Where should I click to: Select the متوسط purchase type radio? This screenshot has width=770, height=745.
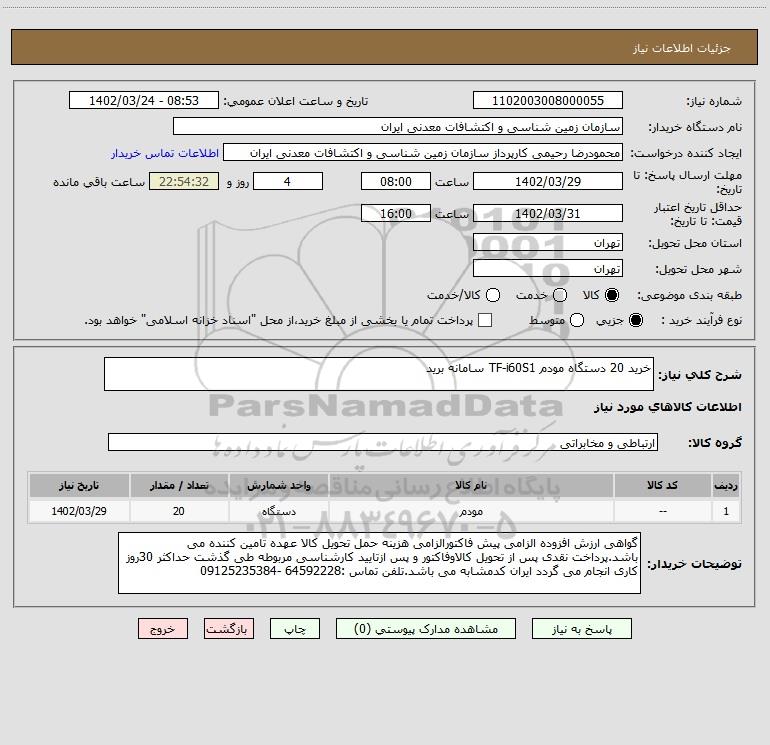point(577,320)
